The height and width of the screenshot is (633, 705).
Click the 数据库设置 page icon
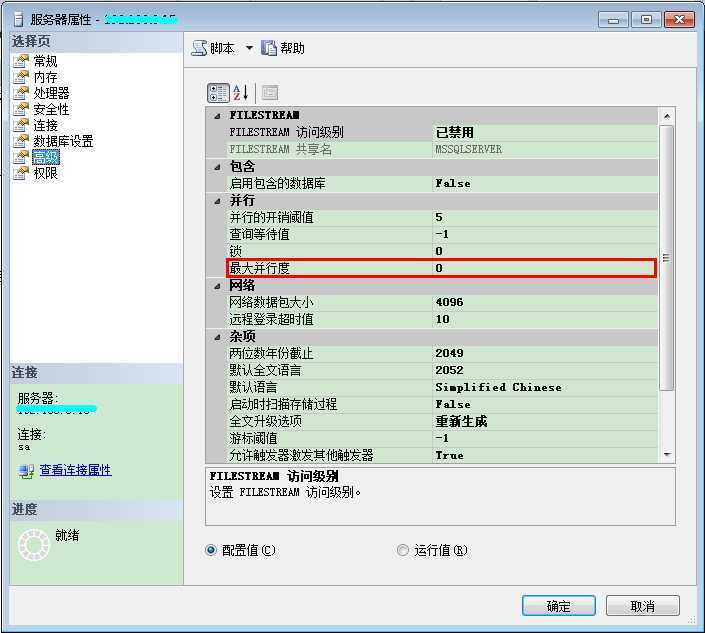click(x=21, y=141)
